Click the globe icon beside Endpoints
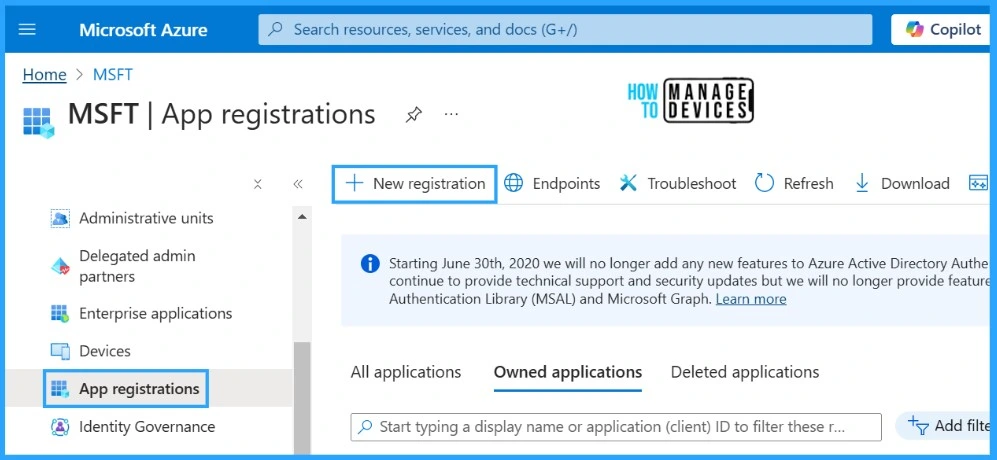Viewport: 997px width, 460px height. point(514,183)
